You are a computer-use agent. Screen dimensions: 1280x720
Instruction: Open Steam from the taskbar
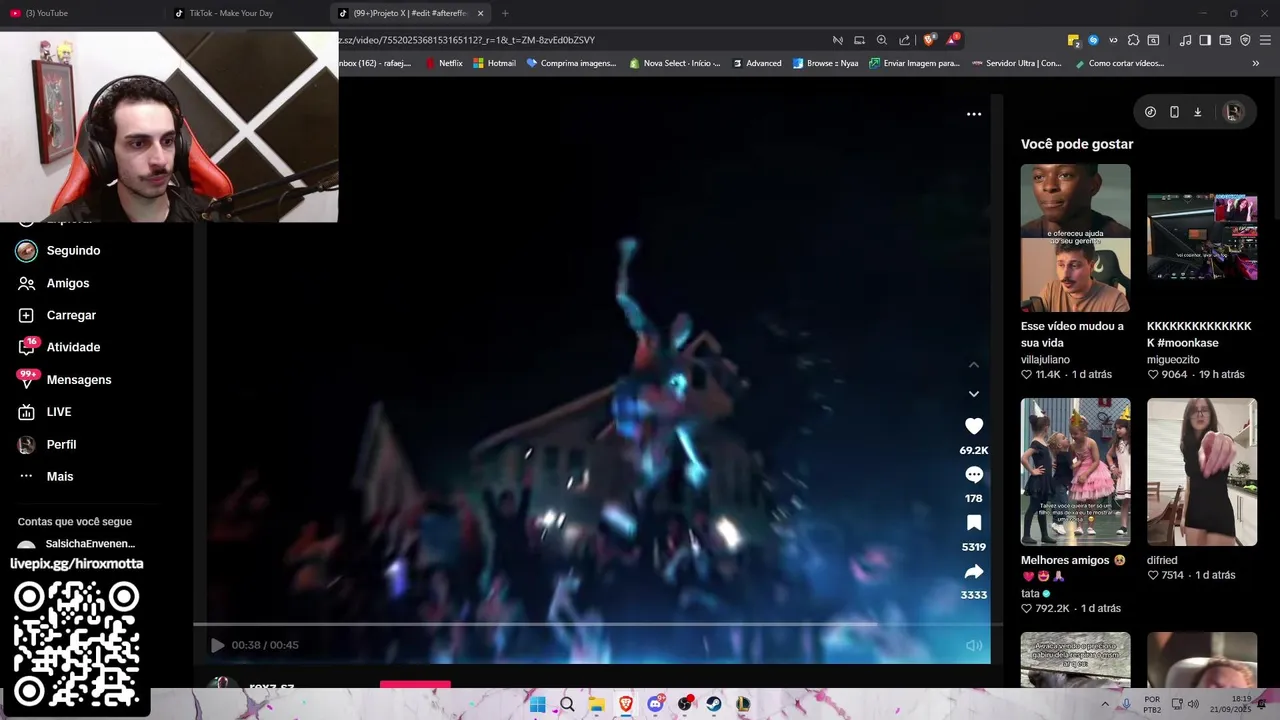714,704
